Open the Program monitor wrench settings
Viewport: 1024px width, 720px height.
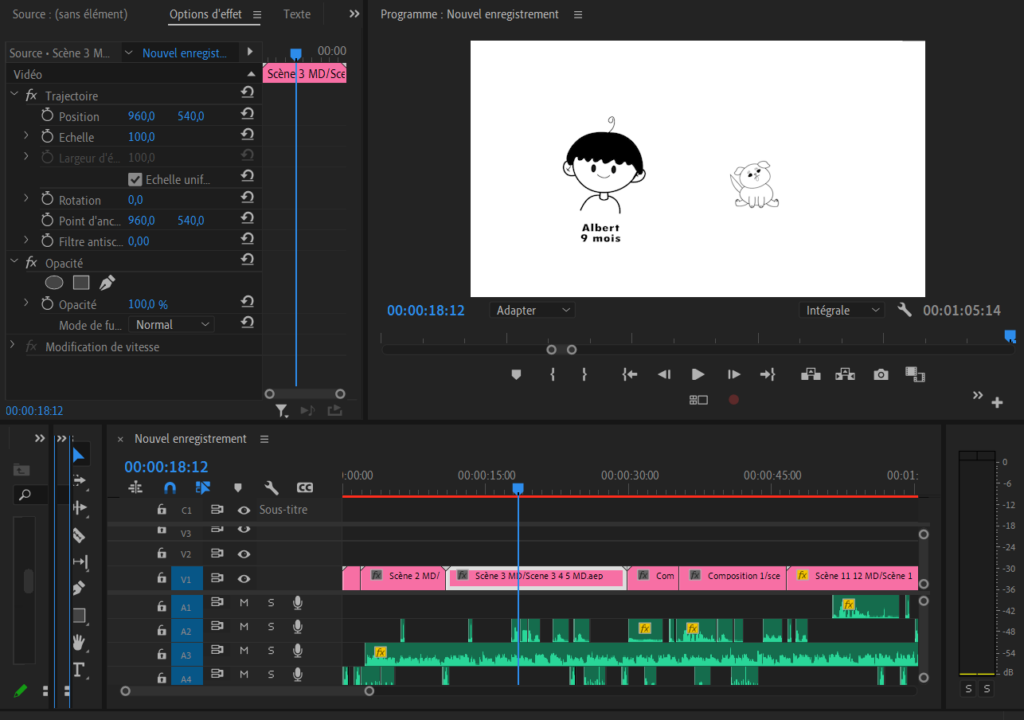tap(905, 310)
